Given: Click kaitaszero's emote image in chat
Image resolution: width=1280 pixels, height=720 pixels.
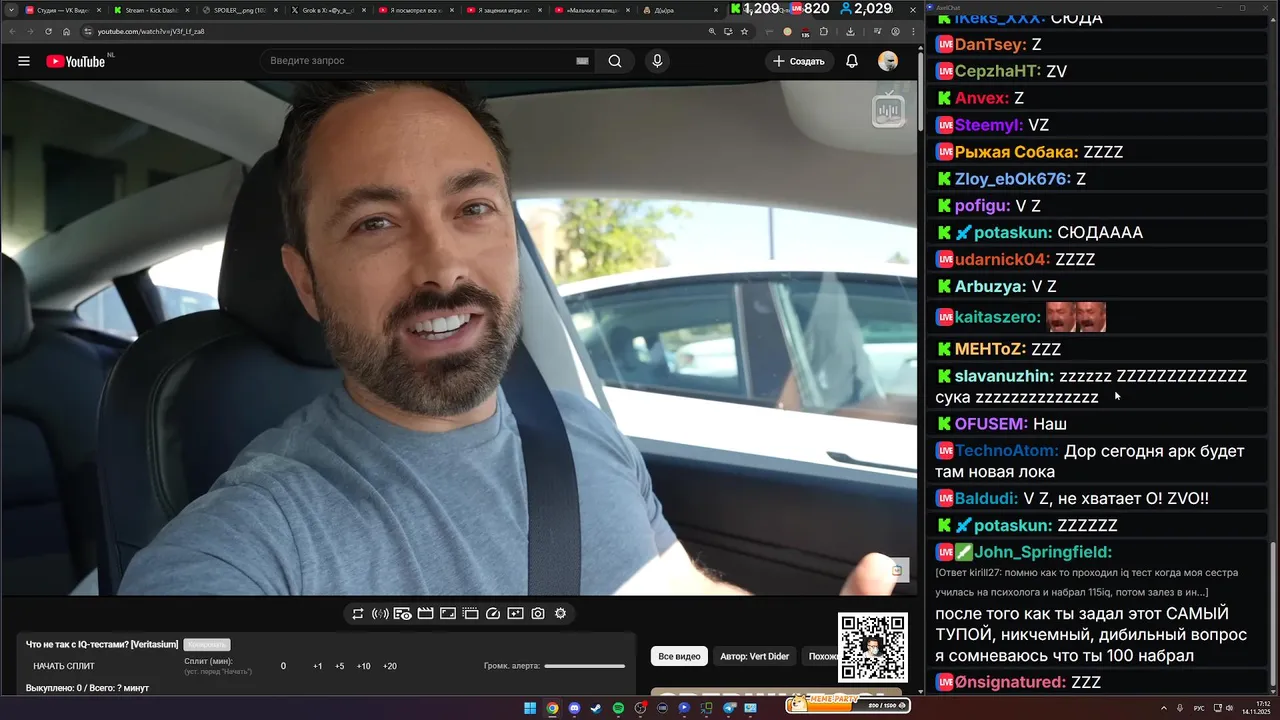Looking at the screenshot, I should (1076, 317).
